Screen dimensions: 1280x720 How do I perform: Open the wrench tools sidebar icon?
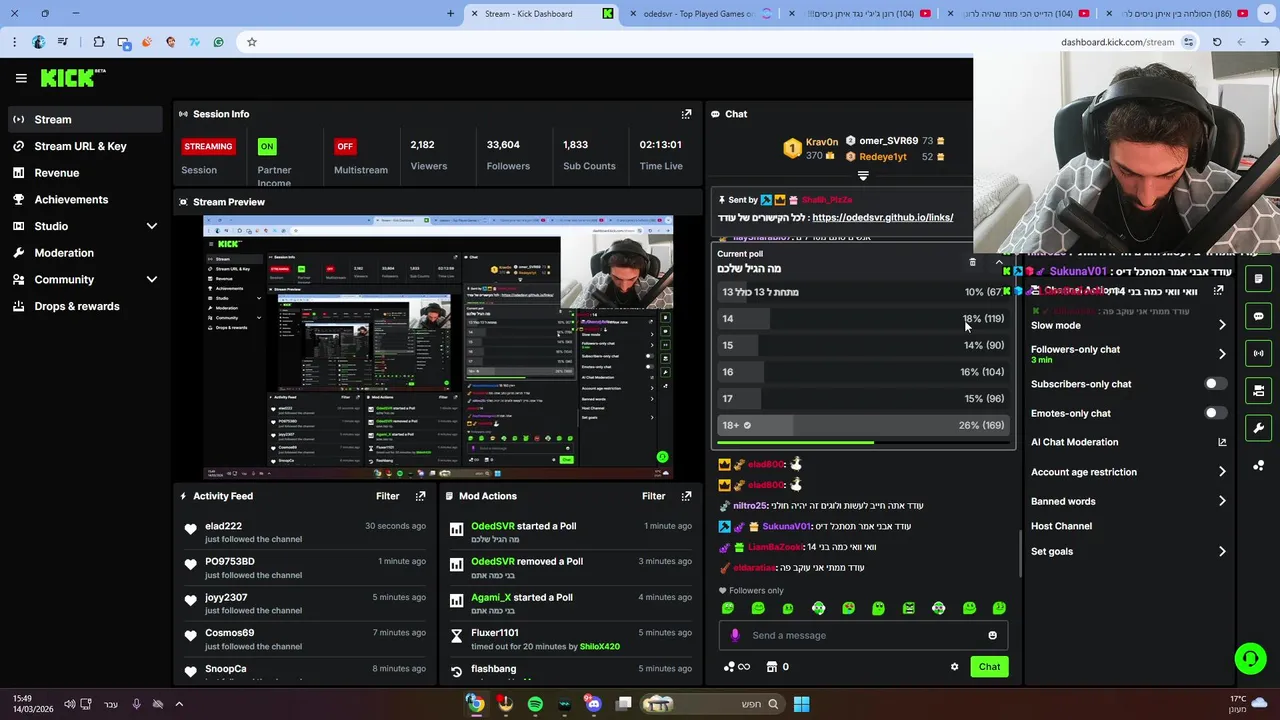point(1258,428)
